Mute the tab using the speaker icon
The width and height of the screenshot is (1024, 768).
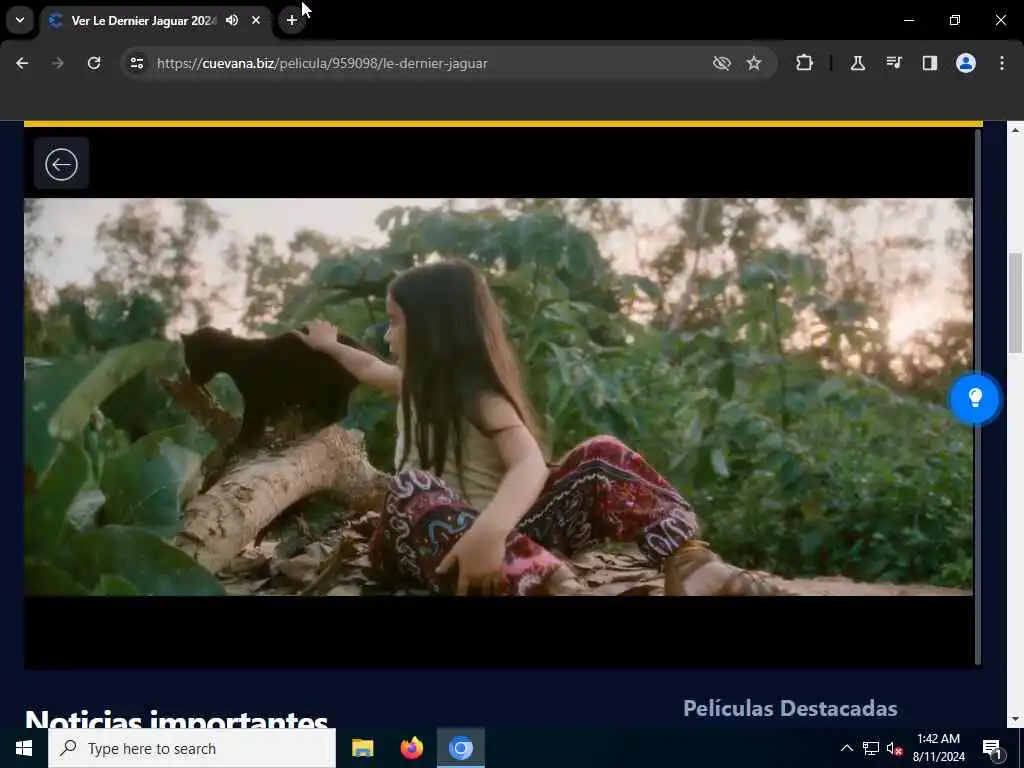[232, 20]
